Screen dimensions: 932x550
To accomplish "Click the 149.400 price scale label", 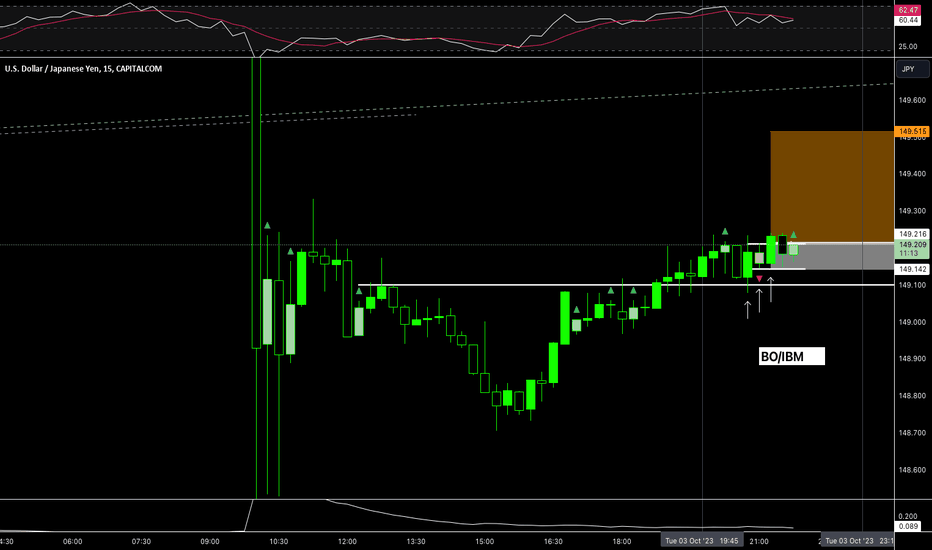I will 912,174.
